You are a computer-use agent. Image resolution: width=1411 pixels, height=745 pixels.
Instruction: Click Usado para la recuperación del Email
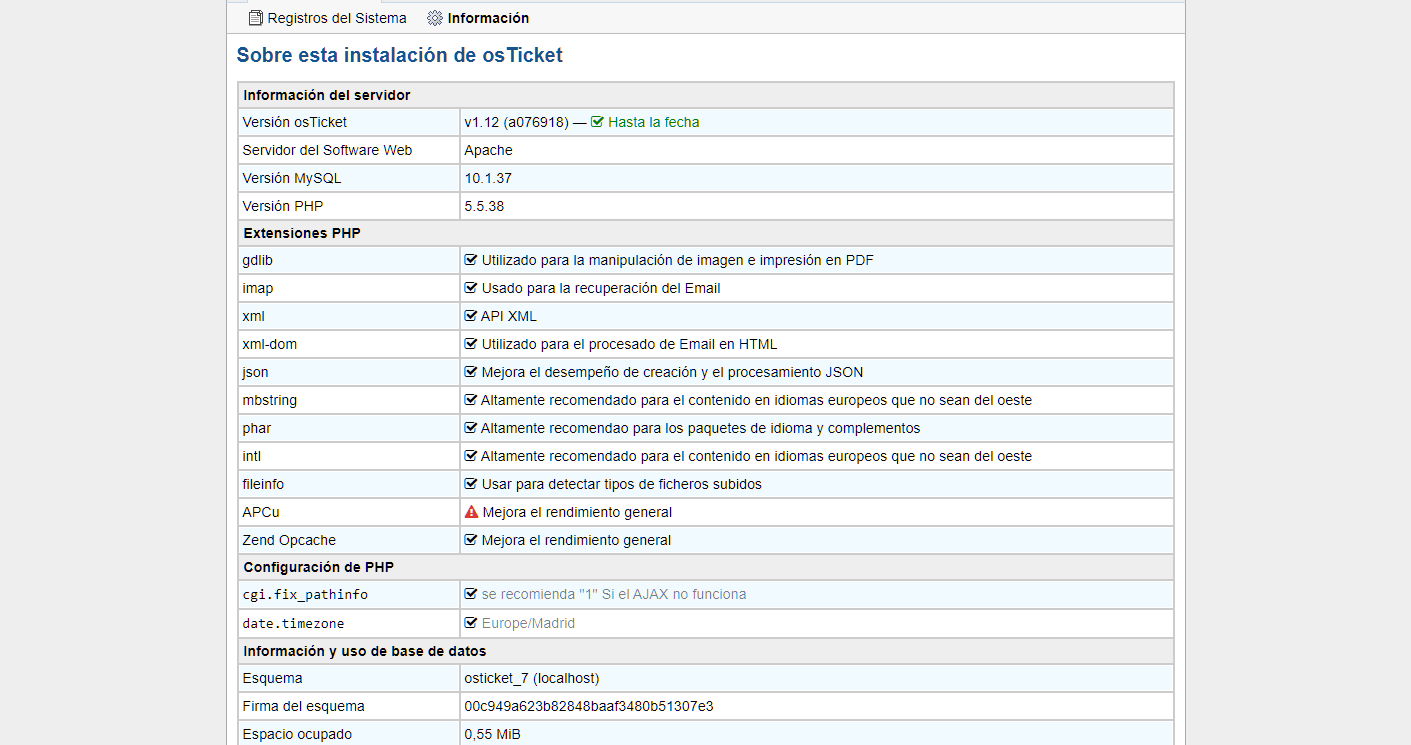click(601, 288)
